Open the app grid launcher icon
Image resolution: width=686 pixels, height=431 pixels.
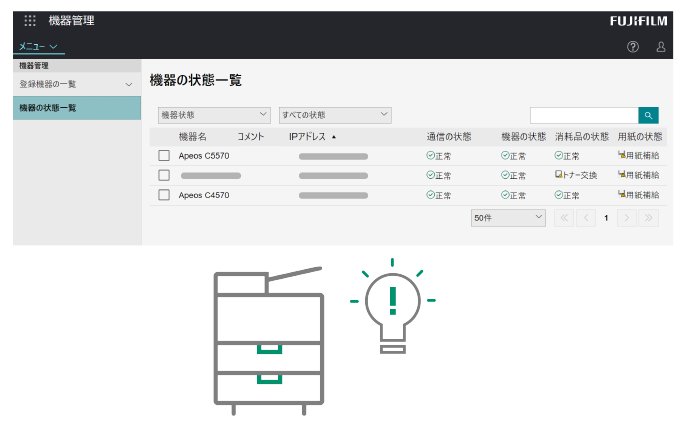pos(30,21)
